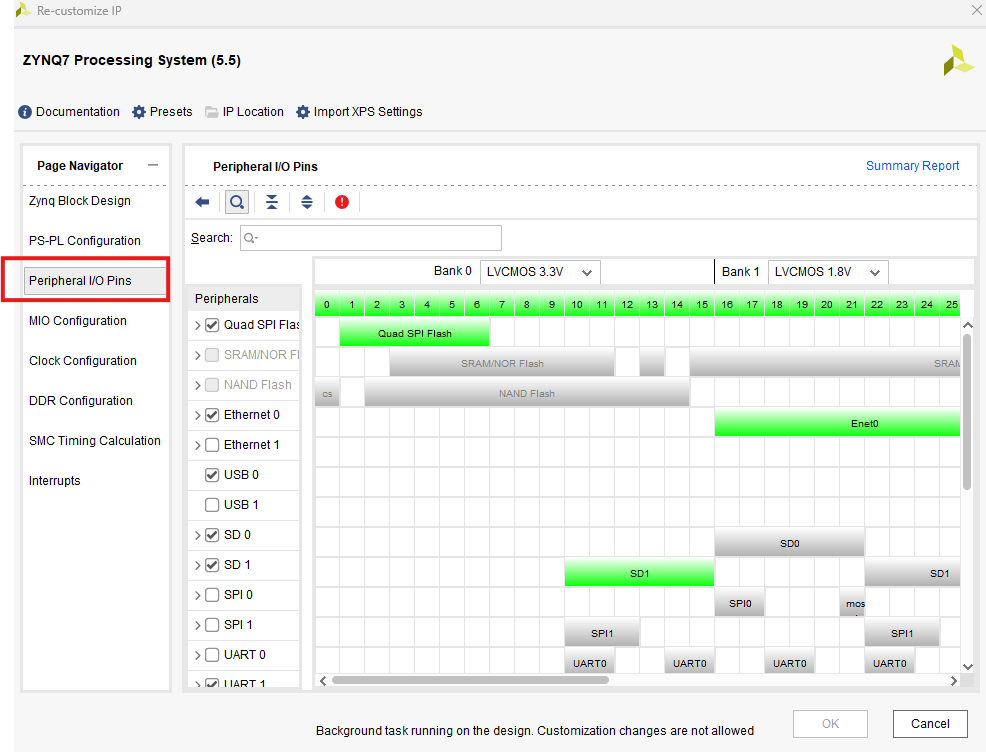Select the green Enet0 pin block
Viewport: 986px width, 752px height.
[838, 423]
